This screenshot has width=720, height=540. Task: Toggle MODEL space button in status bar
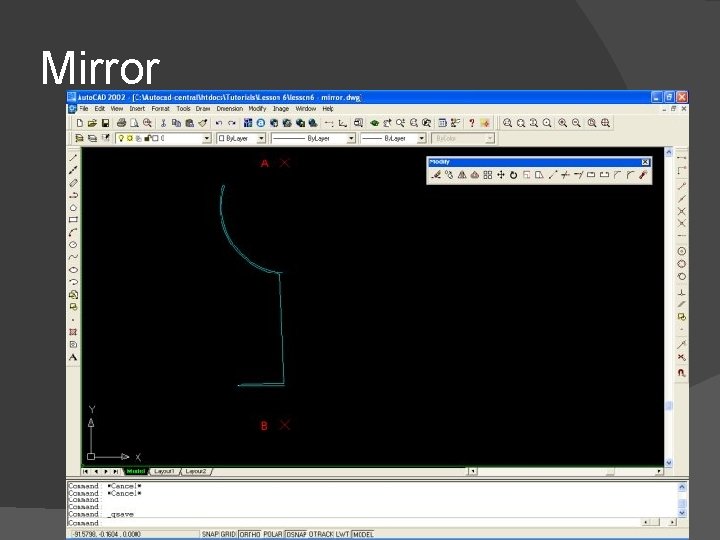click(x=363, y=534)
